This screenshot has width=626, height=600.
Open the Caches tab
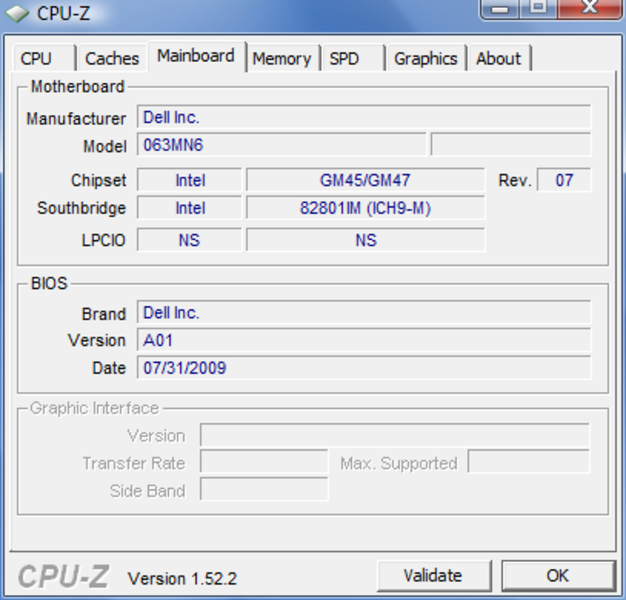(112, 59)
